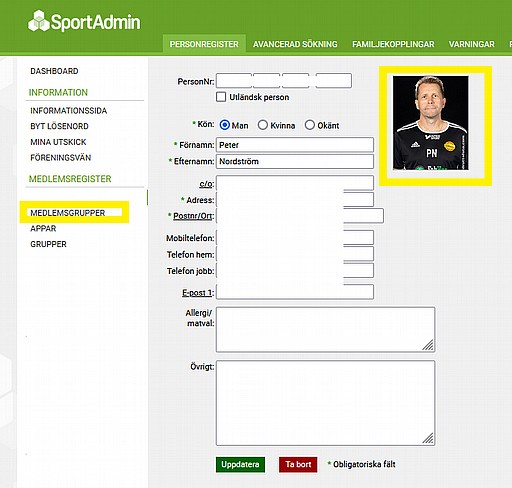Open Appar in the sidebar

[x=43, y=228]
